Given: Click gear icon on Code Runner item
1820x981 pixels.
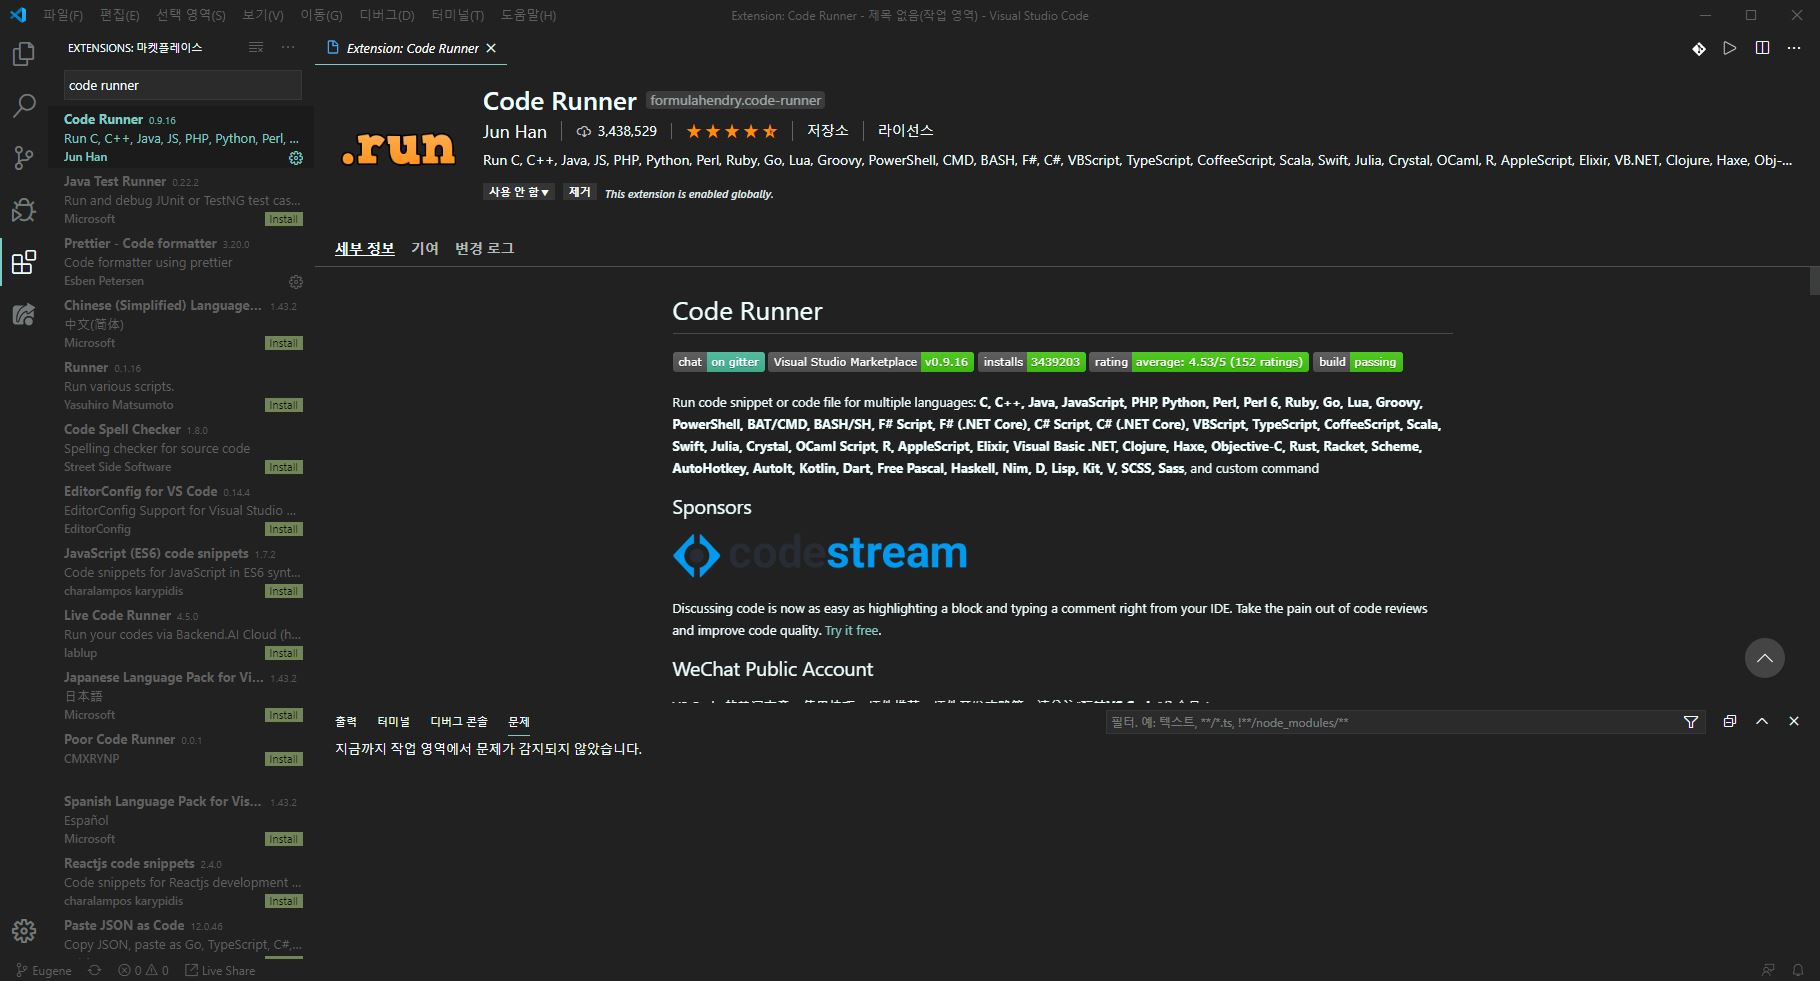Looking at the screenshot, I should coord(296,158).
